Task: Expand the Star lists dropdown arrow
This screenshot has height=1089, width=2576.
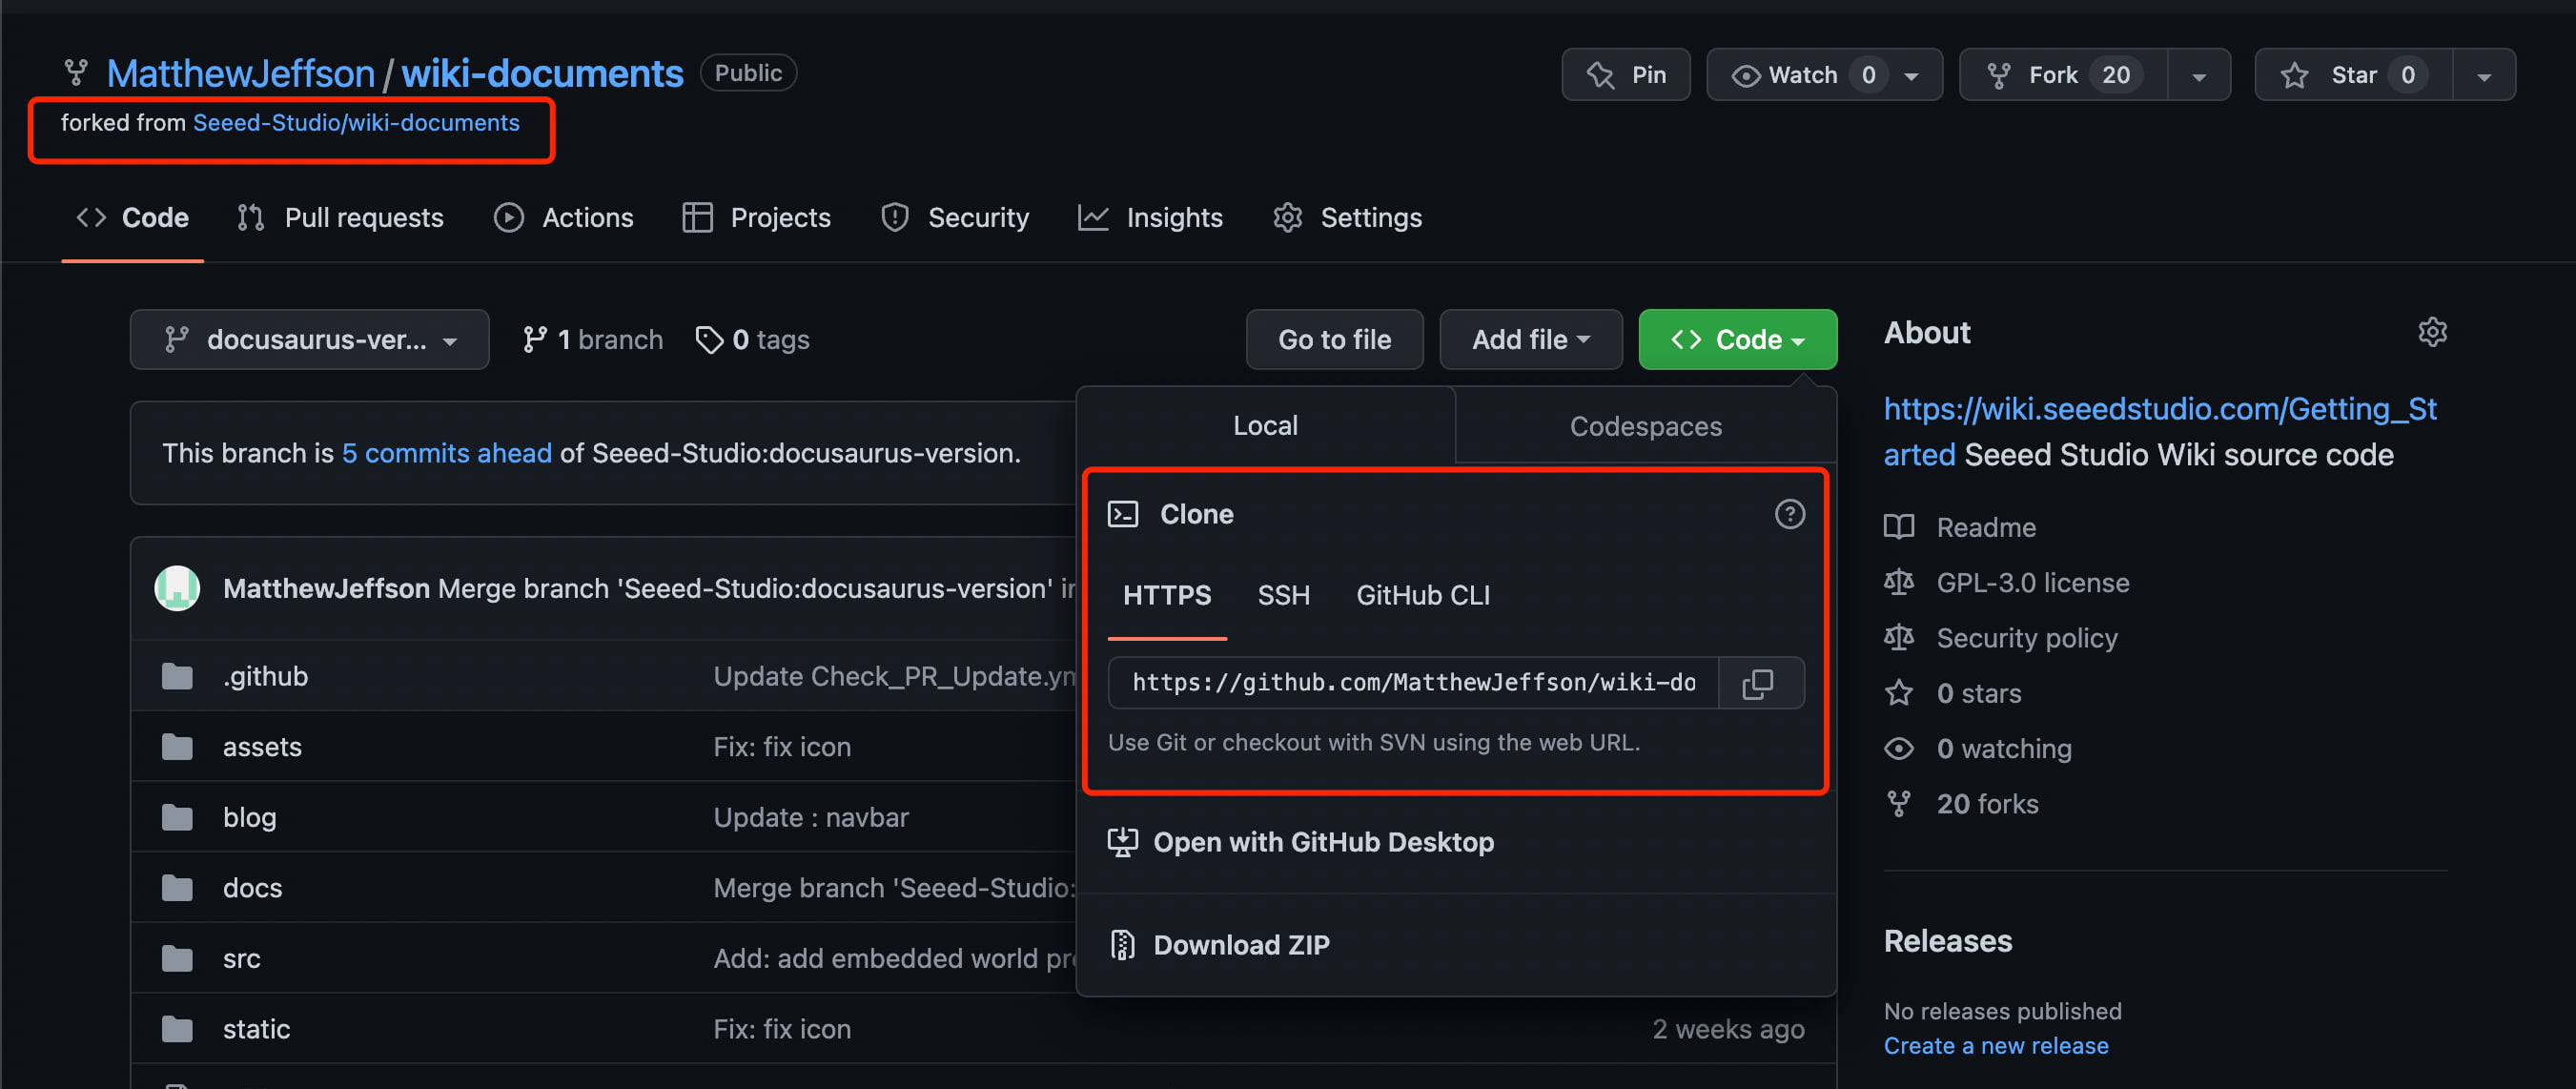Action: point(2484,75)
